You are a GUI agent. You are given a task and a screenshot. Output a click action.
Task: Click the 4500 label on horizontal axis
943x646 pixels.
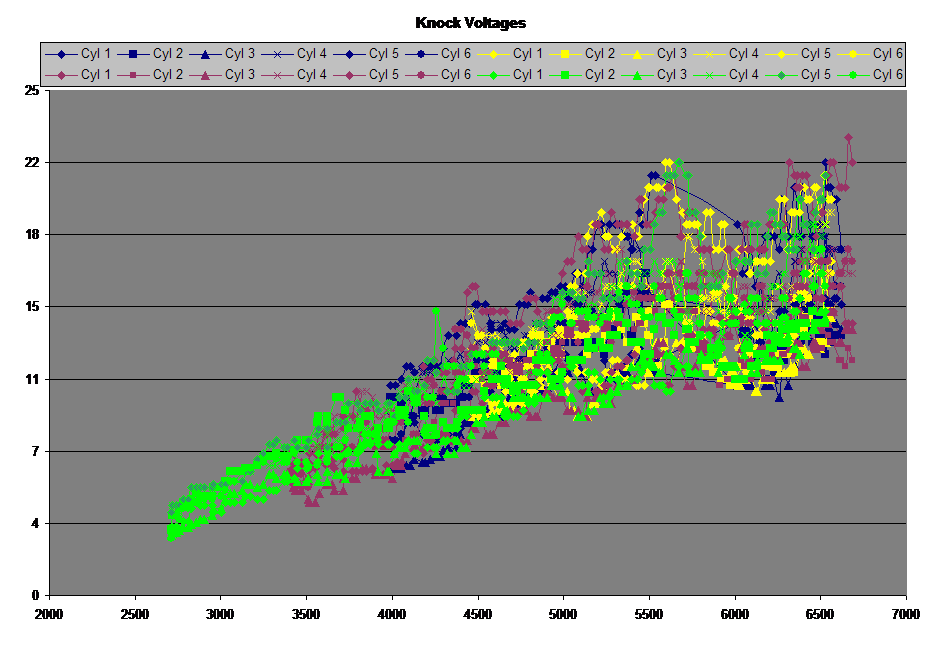point(478,614)
